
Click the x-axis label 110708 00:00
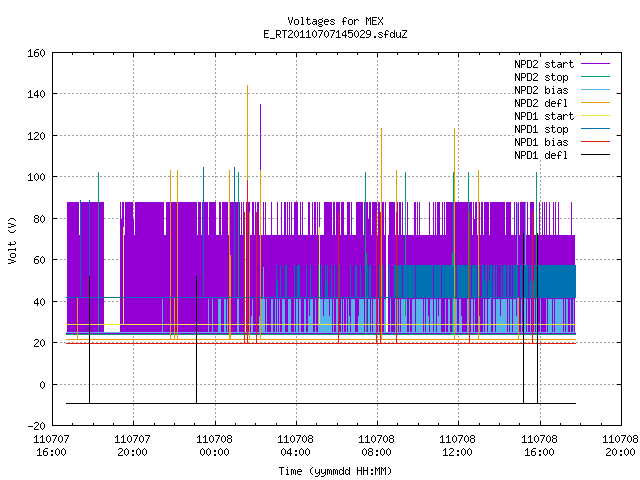point(214,446)
